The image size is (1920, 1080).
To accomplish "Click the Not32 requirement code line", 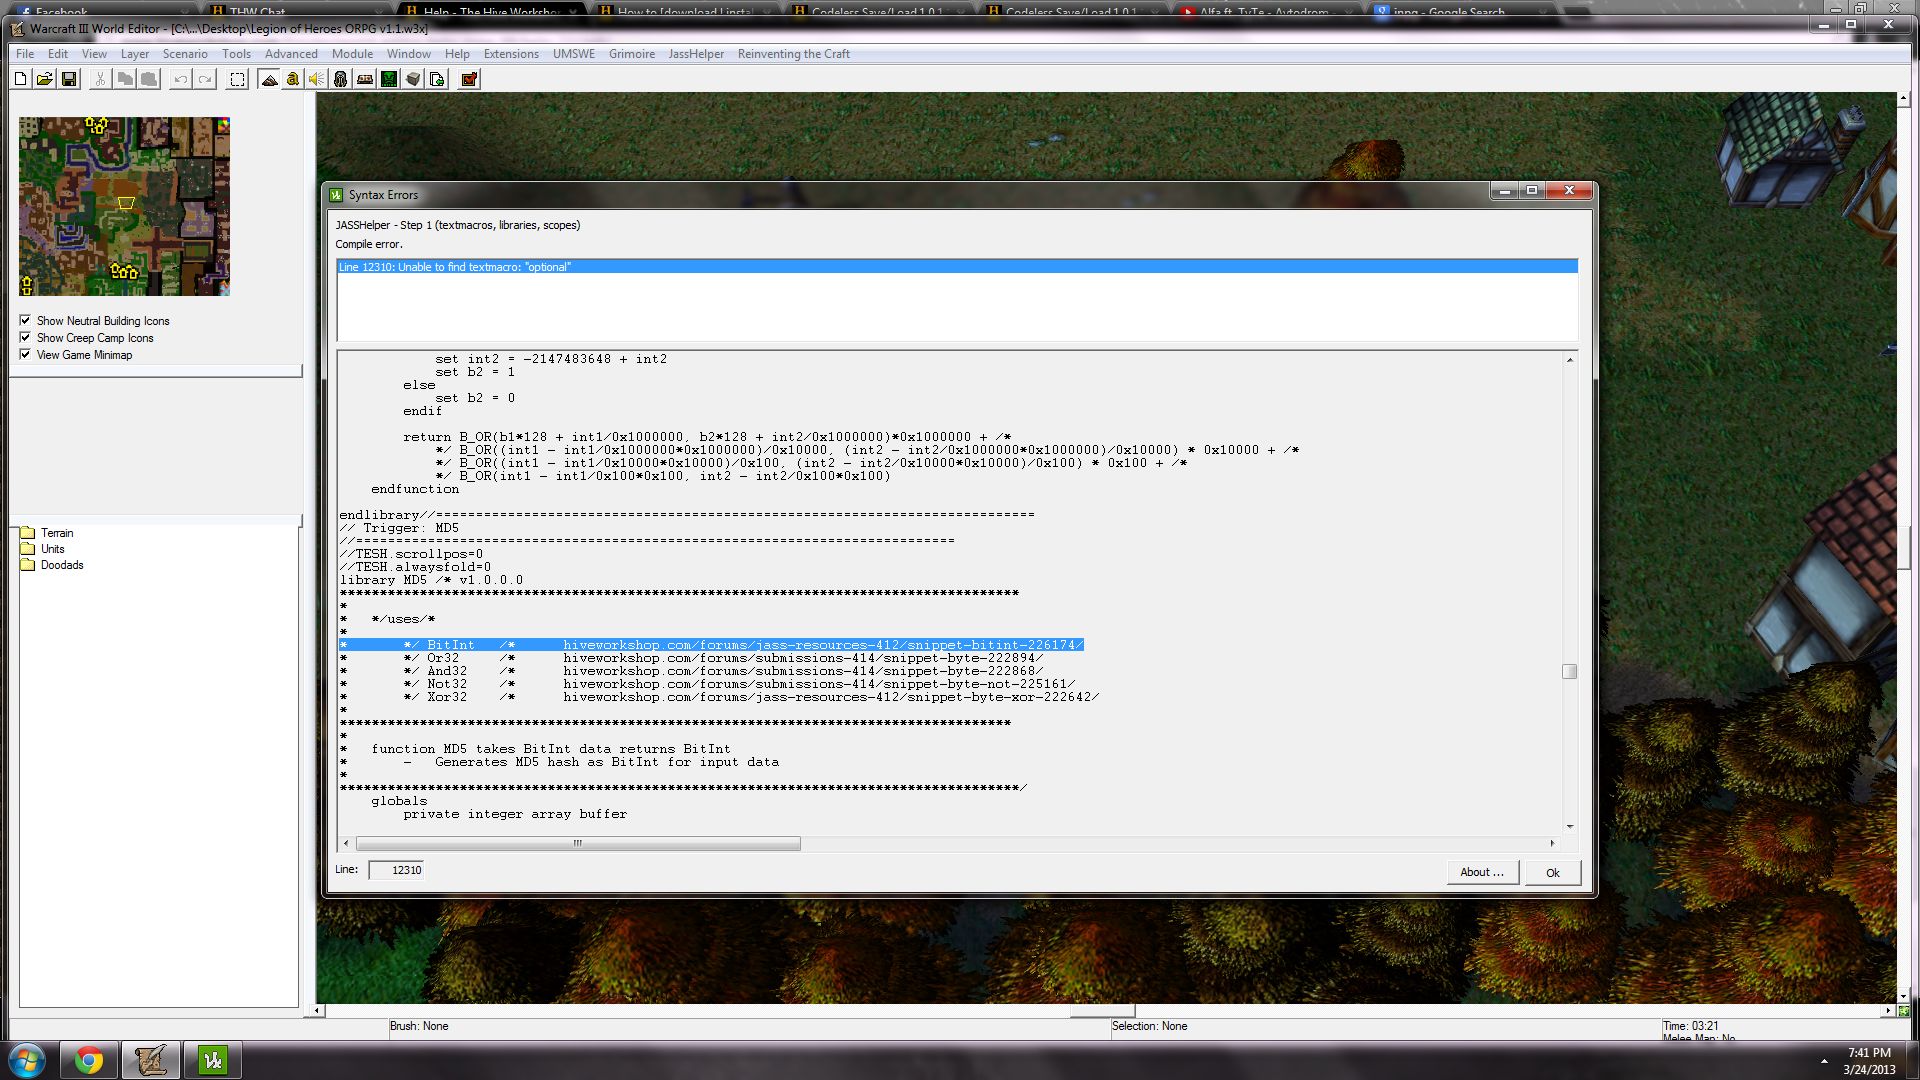I will (707, 684).
